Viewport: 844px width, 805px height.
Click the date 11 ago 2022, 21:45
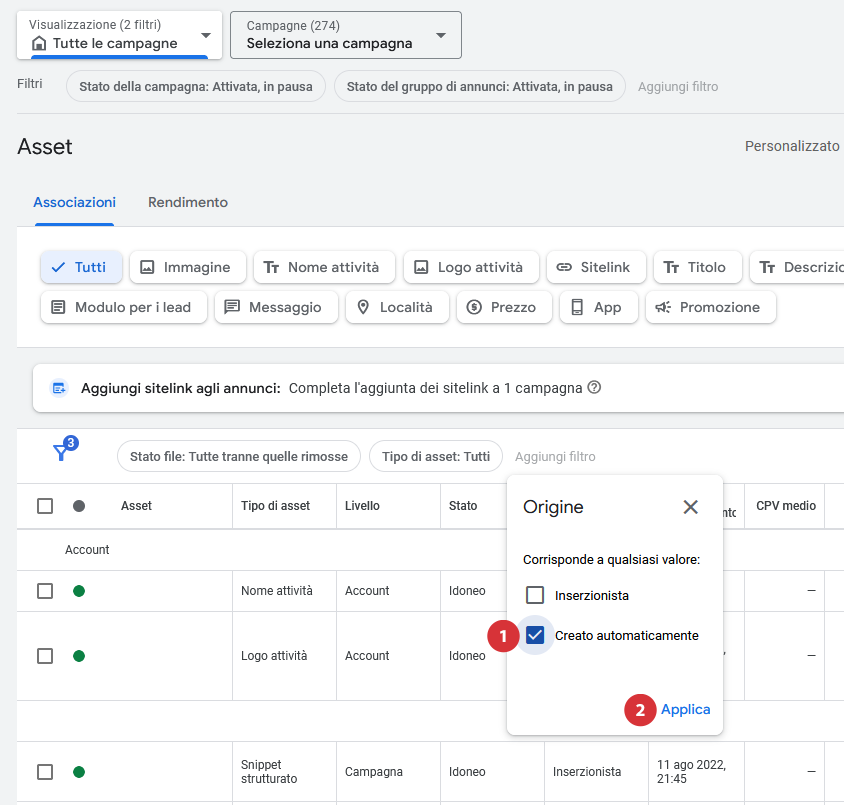click(x=692, y=772)
